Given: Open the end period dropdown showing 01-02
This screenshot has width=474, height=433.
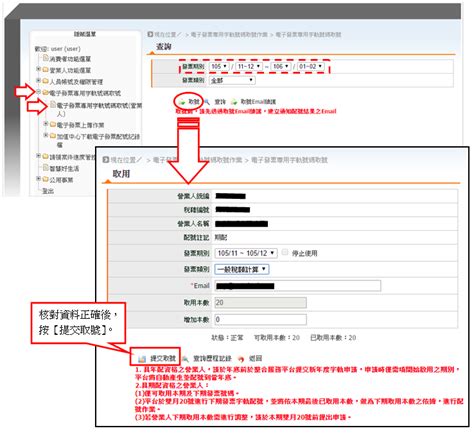Looking at the screenshot, I should [310, 66].
